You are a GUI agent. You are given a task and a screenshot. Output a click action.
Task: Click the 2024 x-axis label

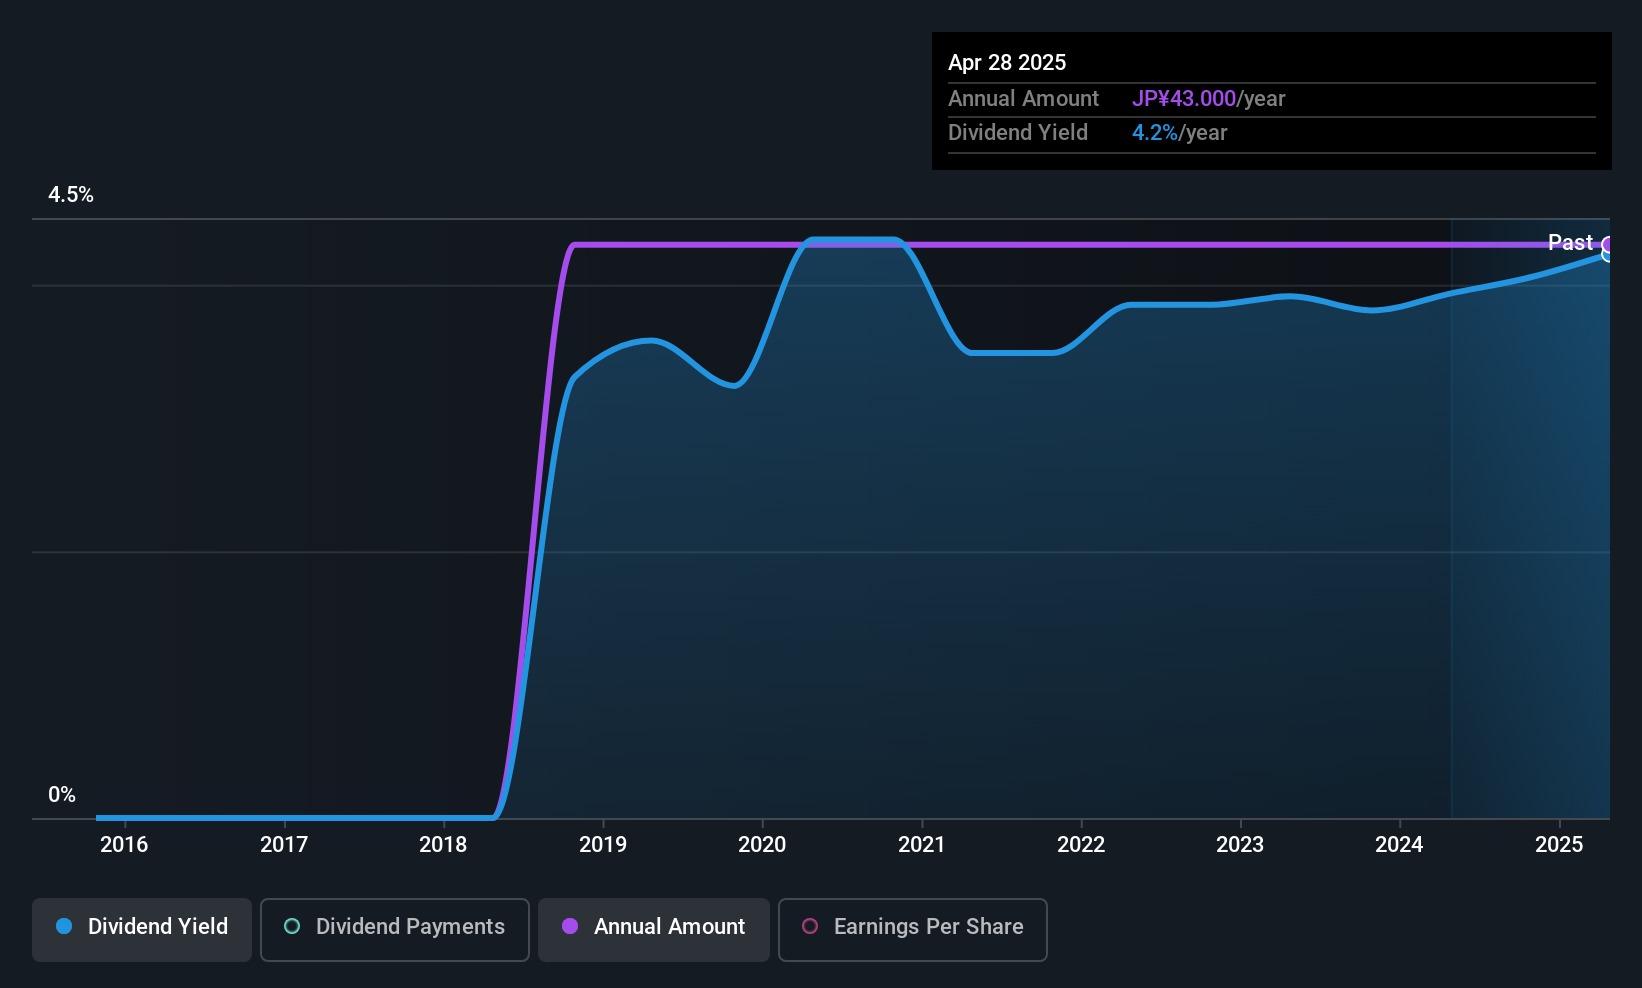pos(1399,844)
